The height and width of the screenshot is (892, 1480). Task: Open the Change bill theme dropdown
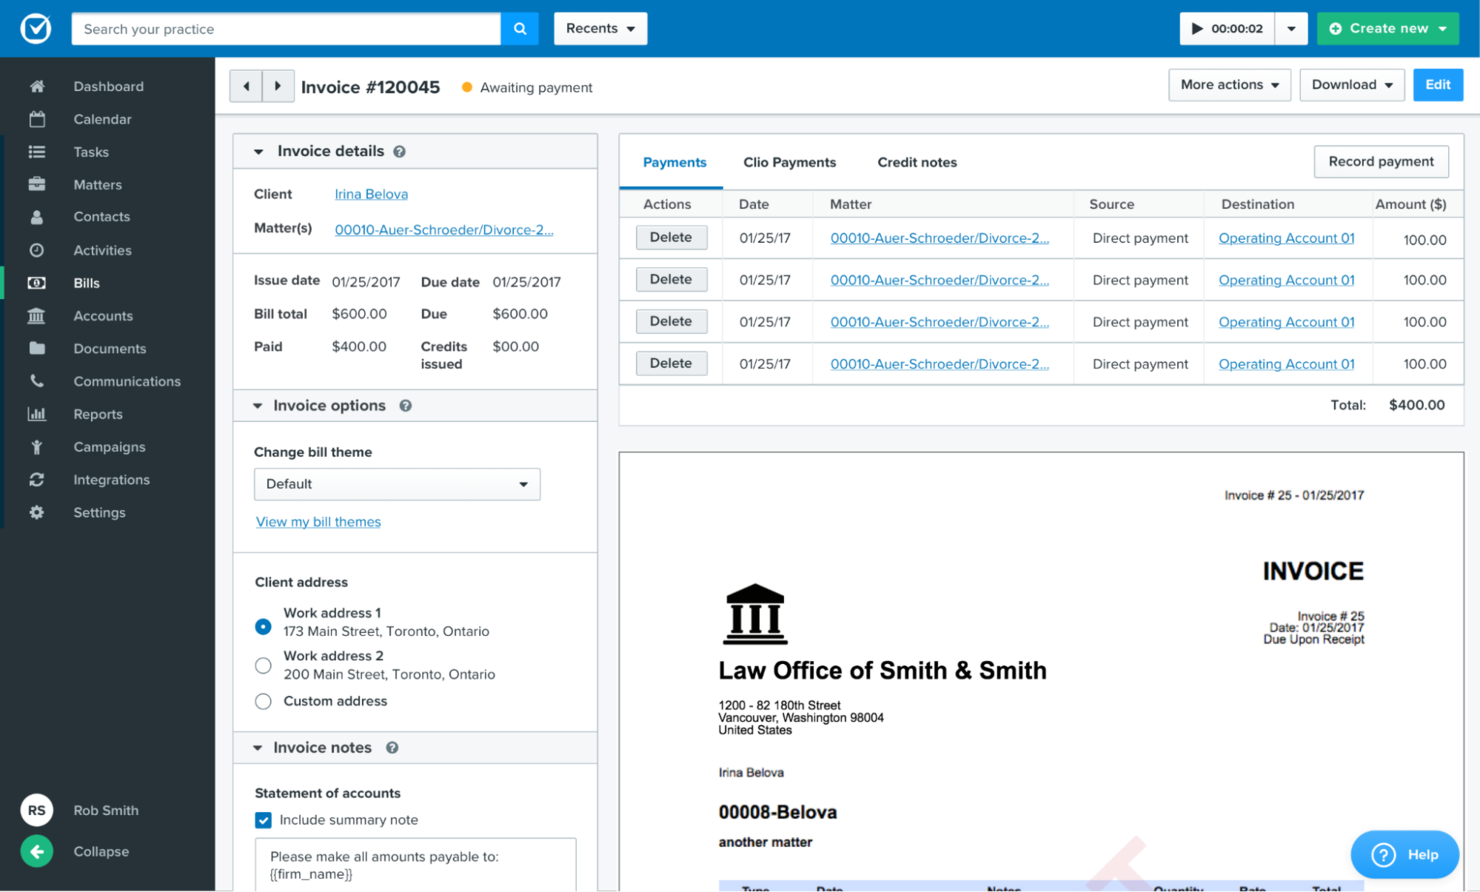click(397, 484)
